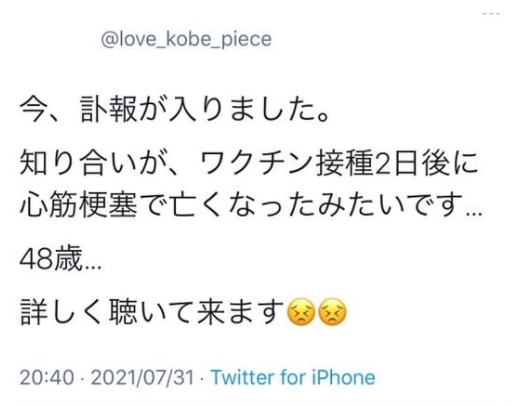Open the Twitter for iPhone source link
The image size is (531, 406).
[x=293, y=378]
